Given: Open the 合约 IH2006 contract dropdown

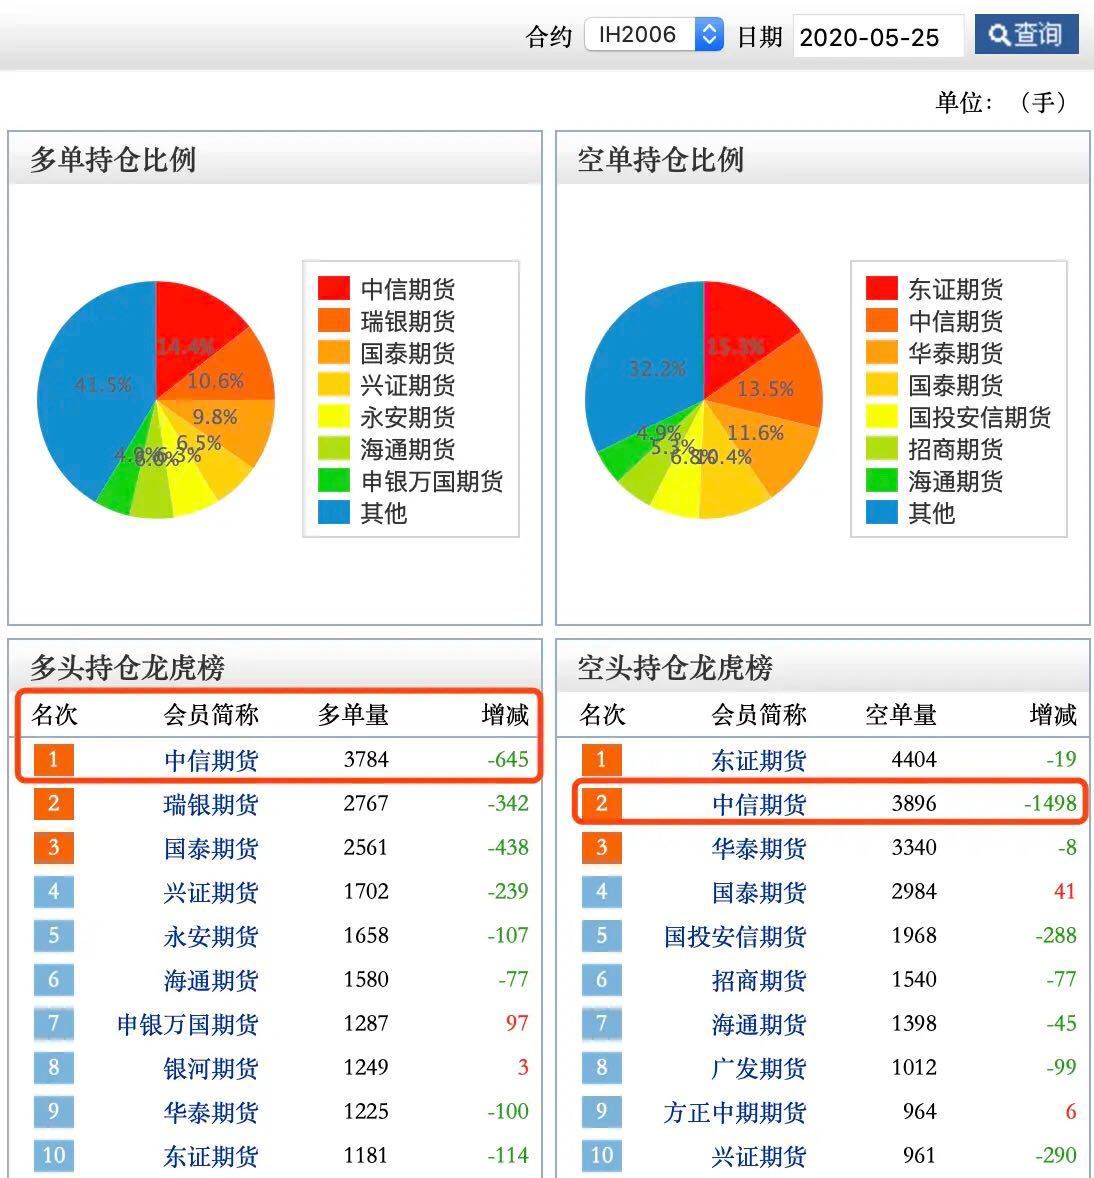Looking at the screenshot, I should click(654, 35).
